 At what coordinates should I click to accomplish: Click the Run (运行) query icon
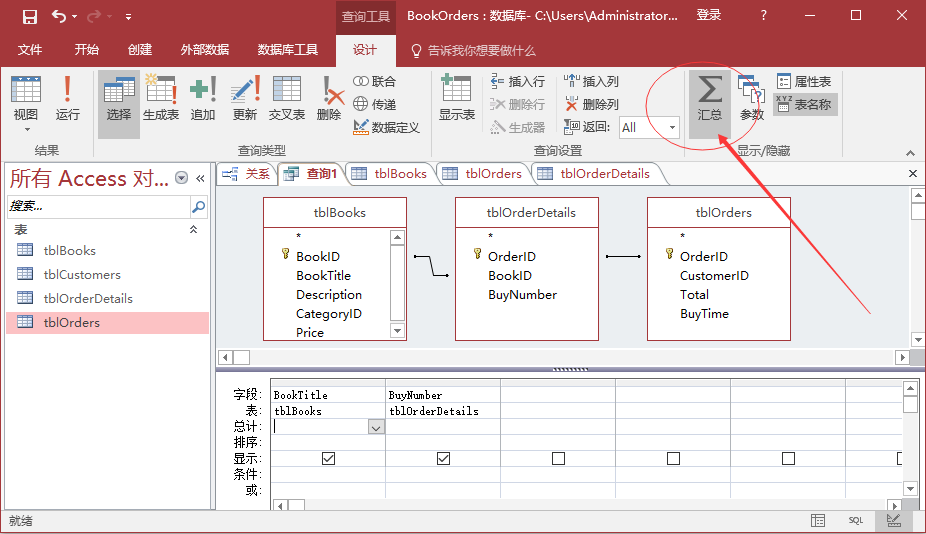click(x=67, y=99)
